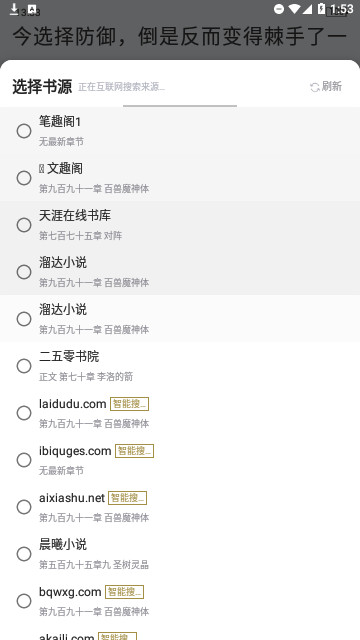Image resolution: width=360 pixels, height=640 pixels.
Task: Select the 笔趣阁1 radio button
Action: coord(24,131)
